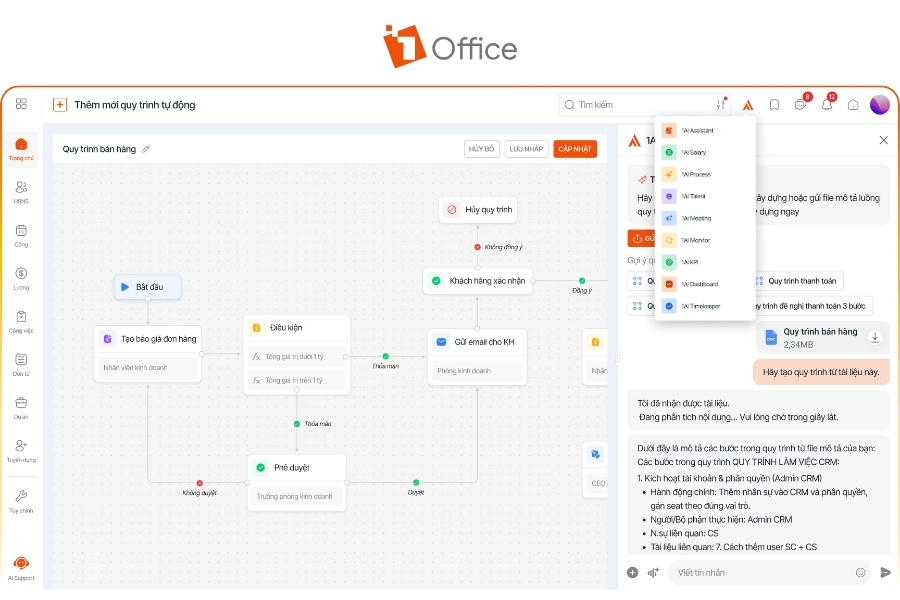Image resolution: width=900 pixels, height=600 pixels.
Task: Open the Công việc task module
Action: pos(21,321)
